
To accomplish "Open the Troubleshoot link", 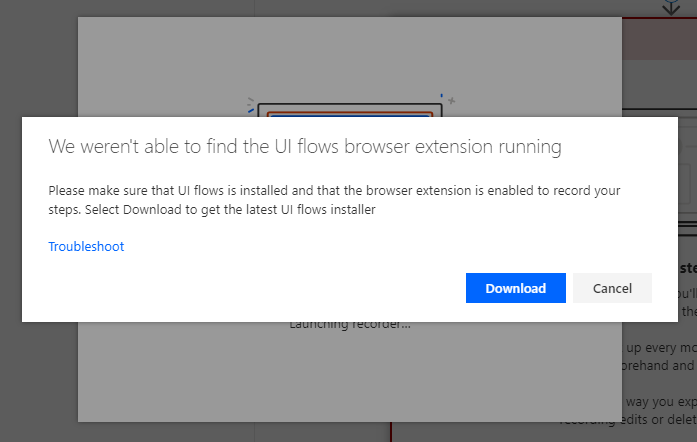I will click(86, 246).
